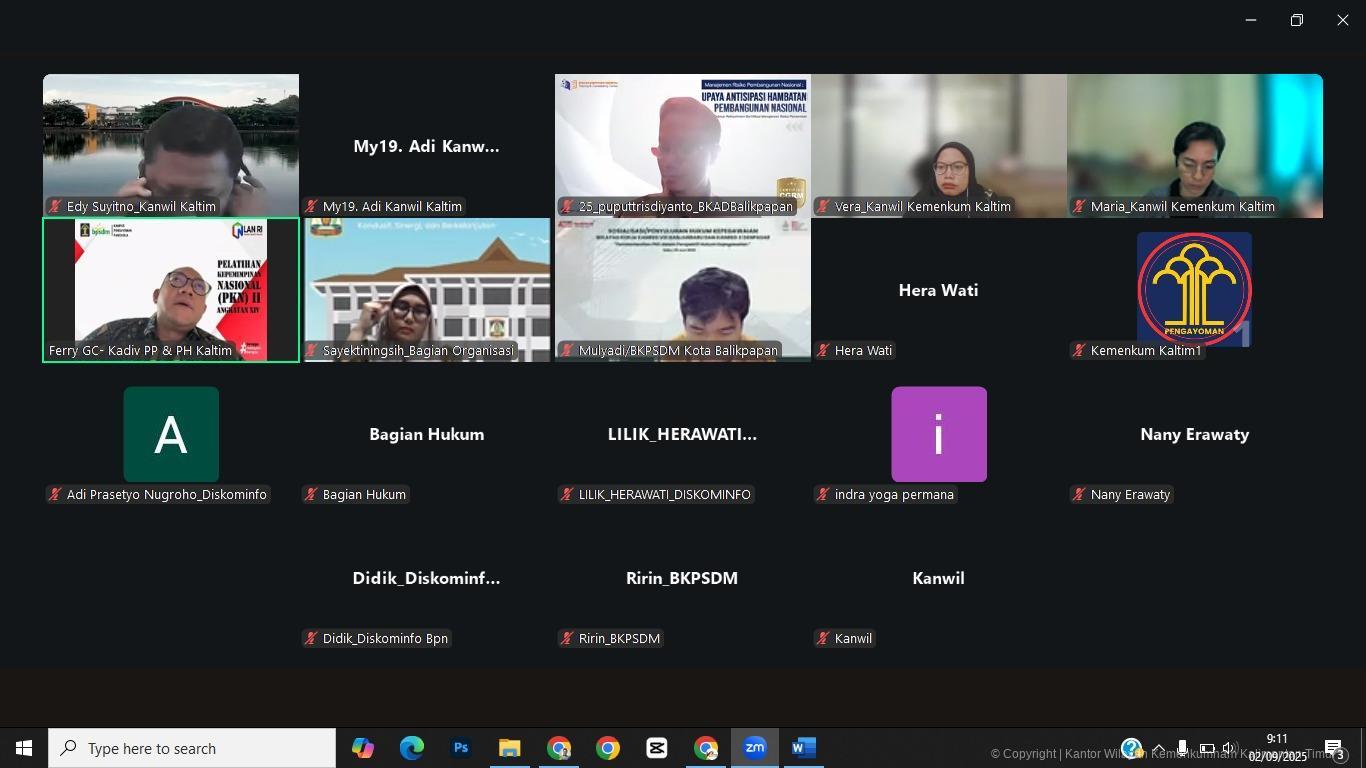Open plain Chrome icon on taskbar
This screenshot has height=768, width=1366.
click(x=608, y=748)
